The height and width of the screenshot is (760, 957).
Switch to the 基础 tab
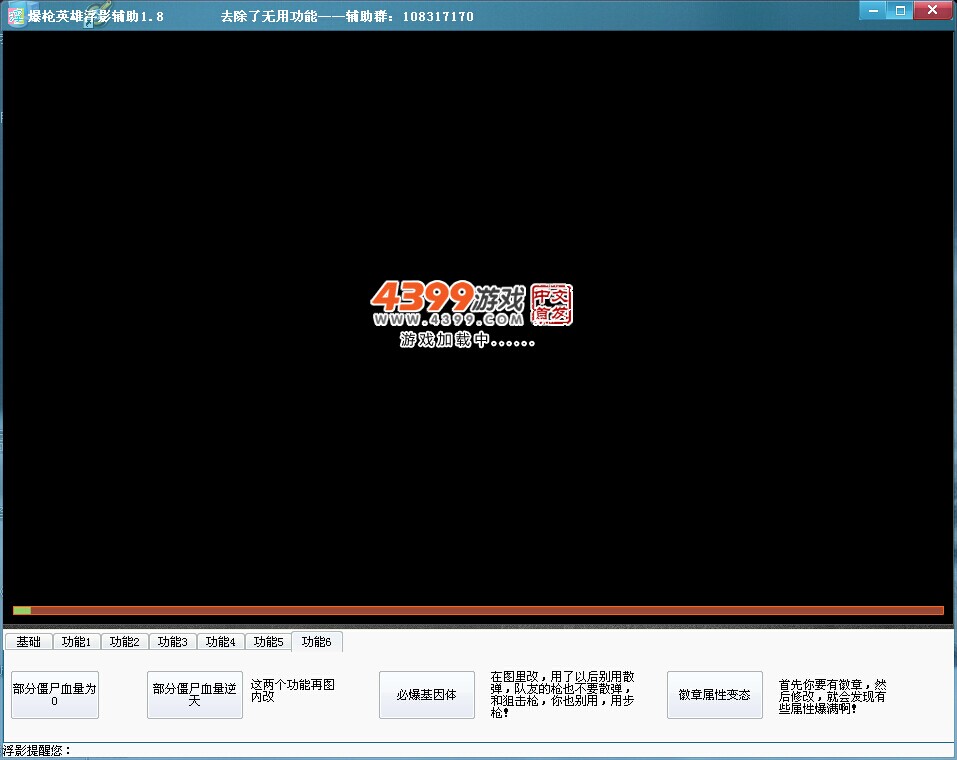point(28,642)
